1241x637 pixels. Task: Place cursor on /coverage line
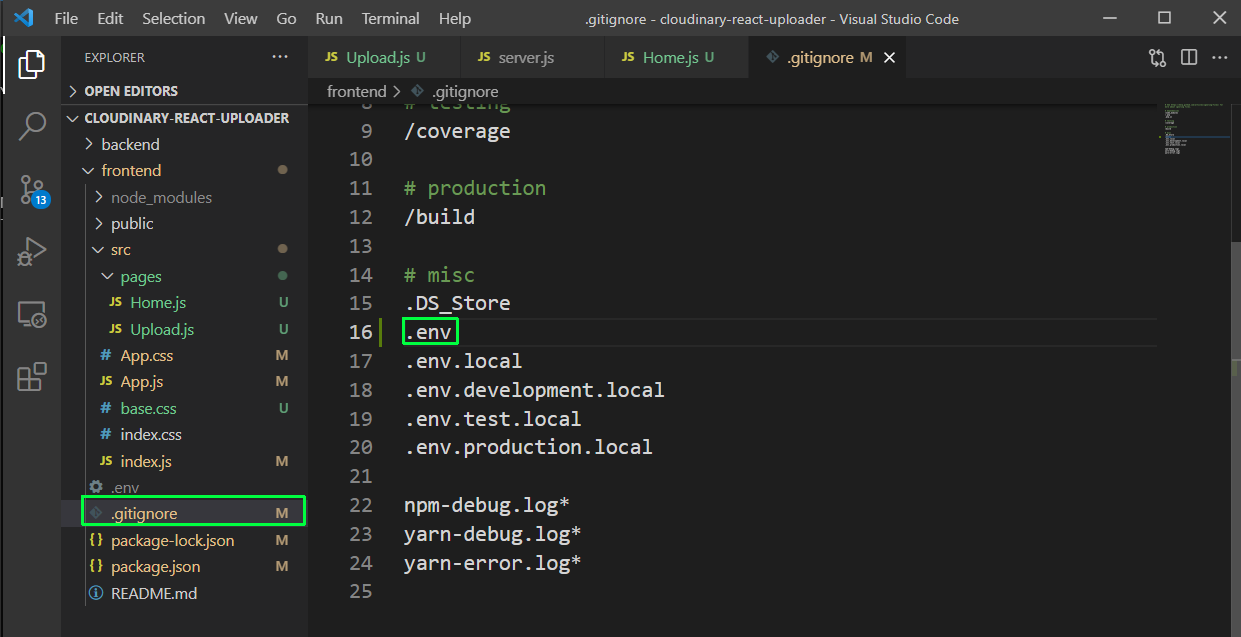[457, 131]
